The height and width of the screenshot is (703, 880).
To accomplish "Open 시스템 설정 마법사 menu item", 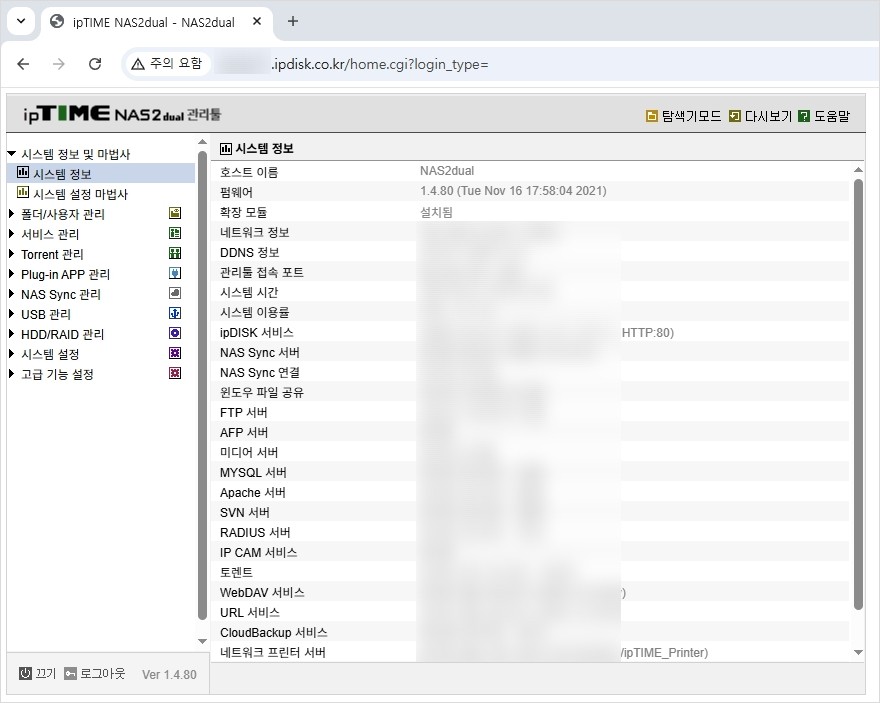I will click(x=80, y=194).
